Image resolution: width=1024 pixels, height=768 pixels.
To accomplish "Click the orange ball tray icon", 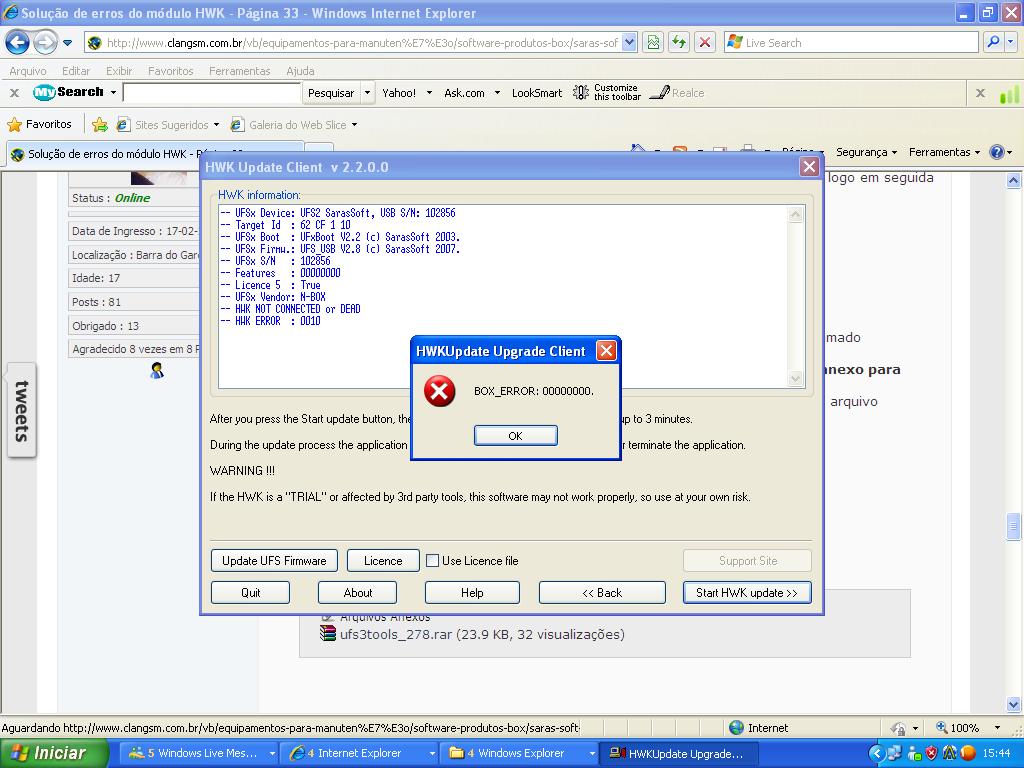I will coord(967,753).
